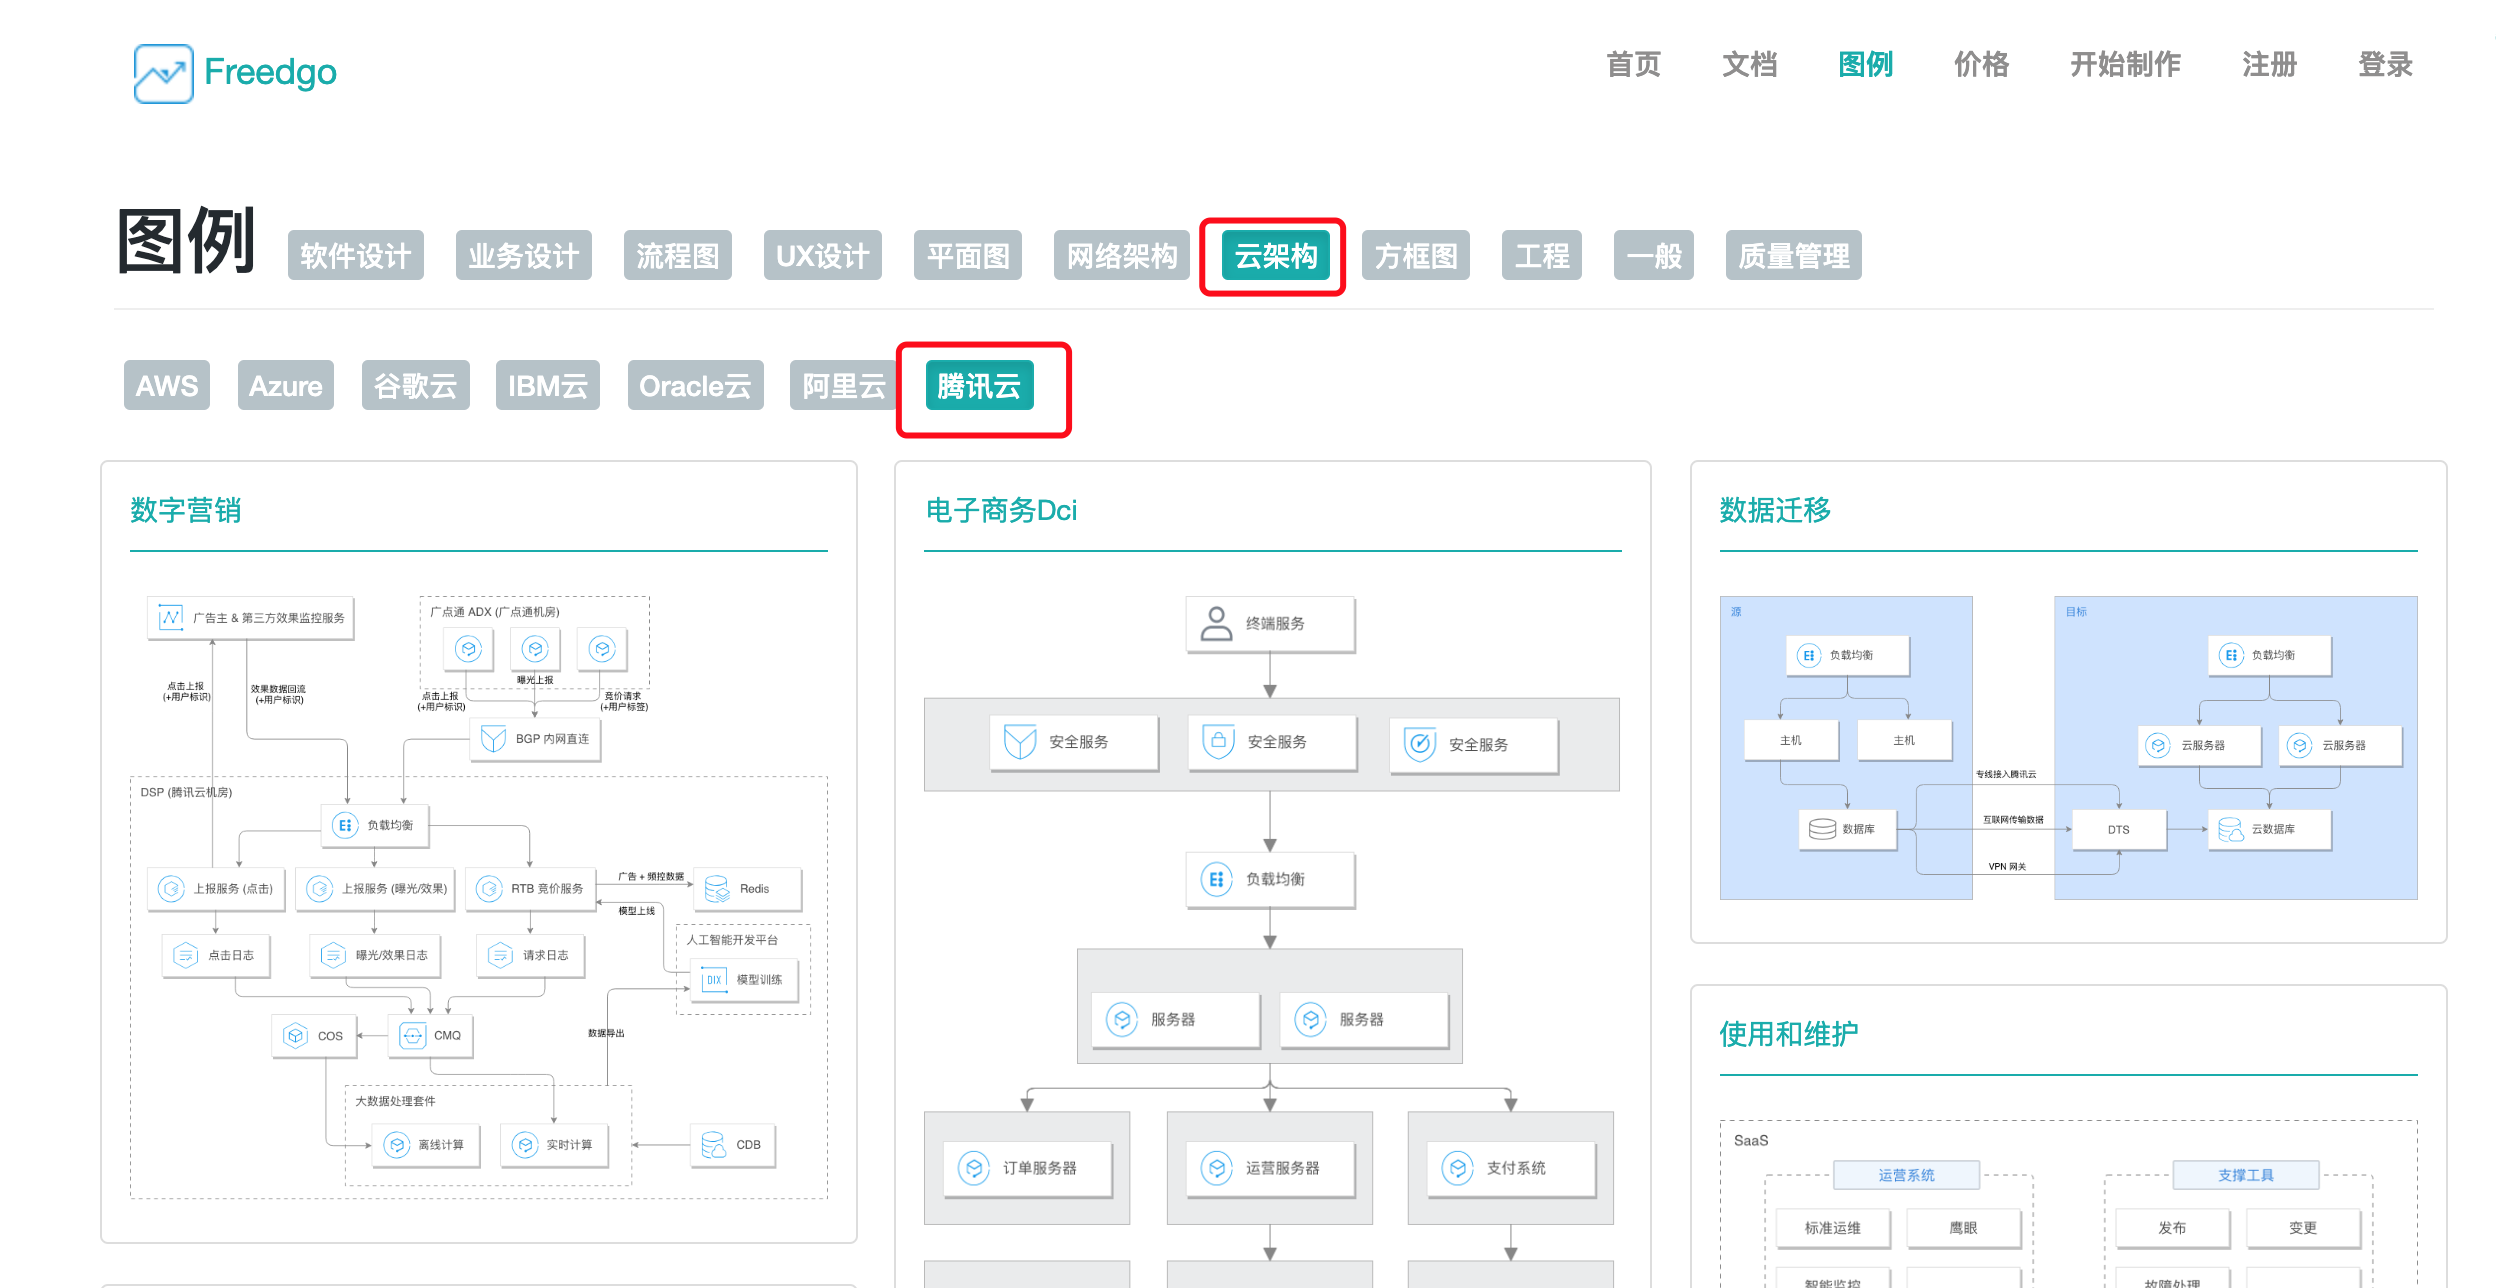Click the 离线计算 icon

tap(397, 1145)
